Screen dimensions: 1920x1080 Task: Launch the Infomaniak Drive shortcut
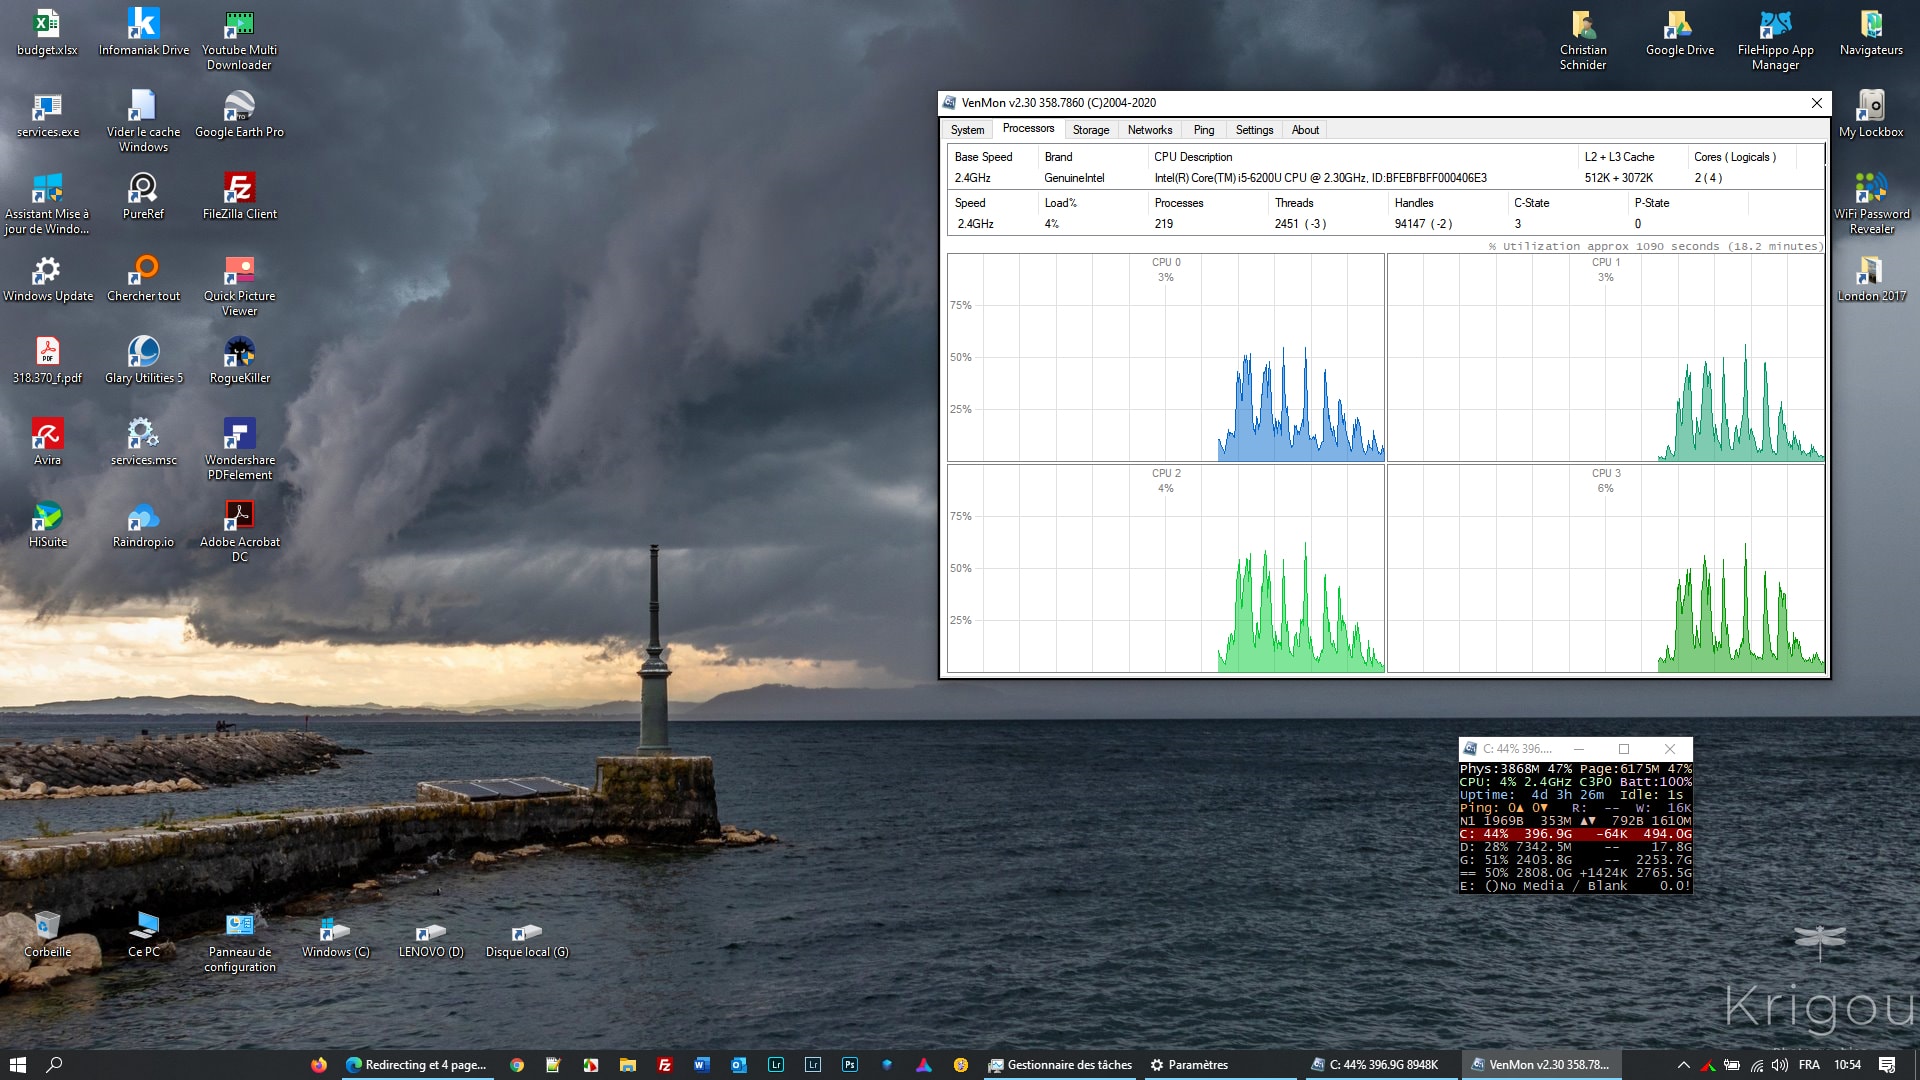(x=143, y=32)
